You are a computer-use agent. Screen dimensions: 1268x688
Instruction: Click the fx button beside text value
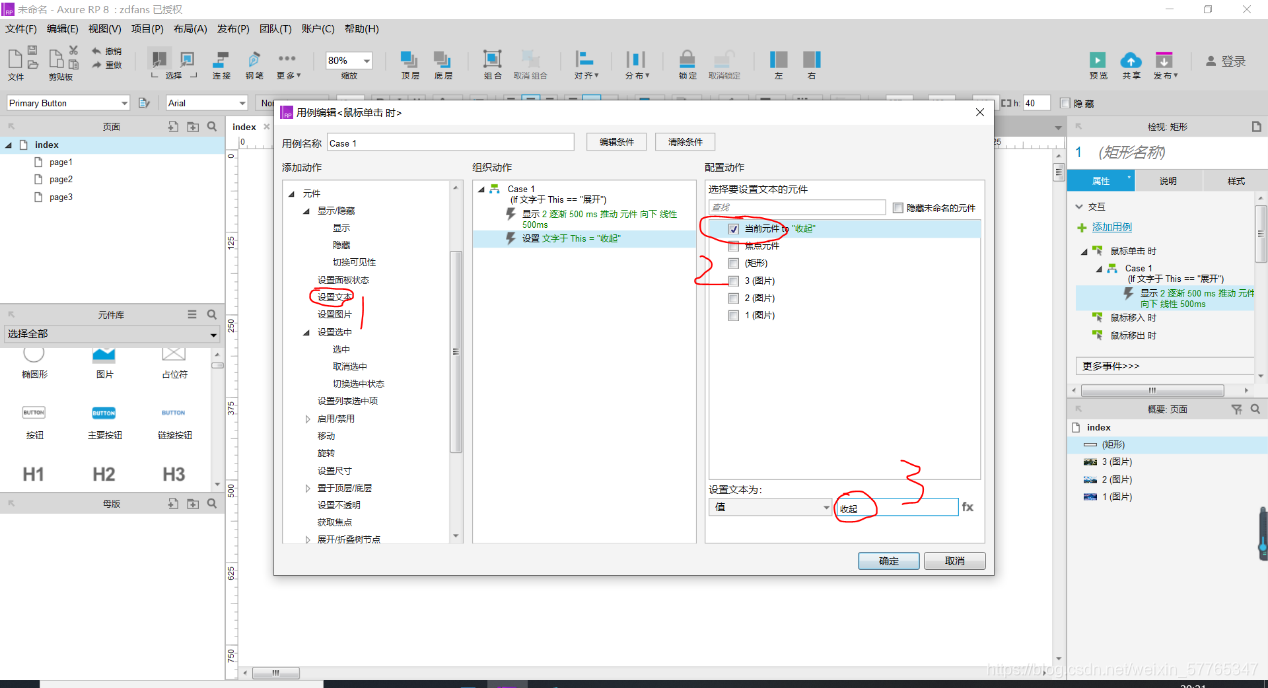point(967,507)
